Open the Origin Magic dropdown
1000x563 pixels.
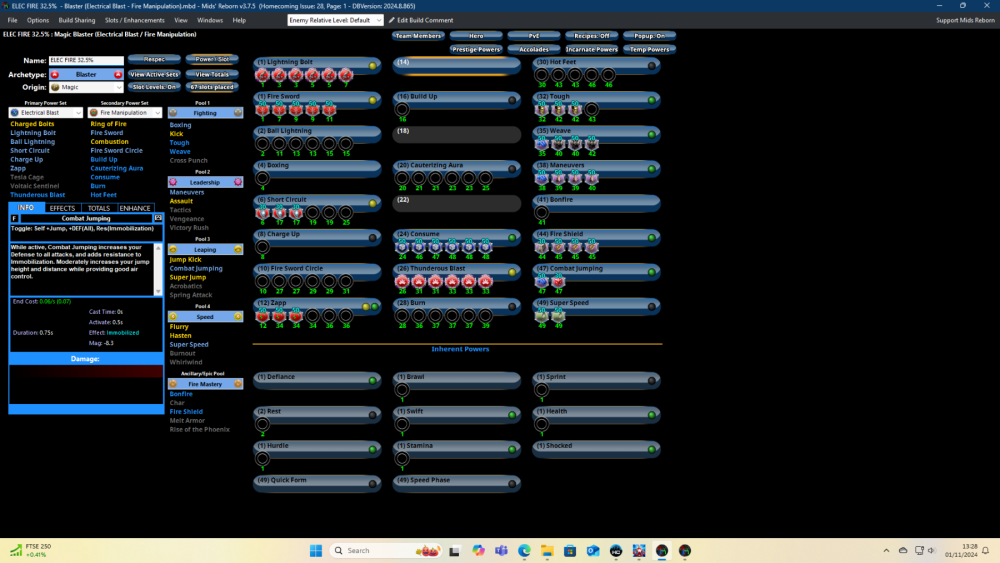(x=86, y=87)
